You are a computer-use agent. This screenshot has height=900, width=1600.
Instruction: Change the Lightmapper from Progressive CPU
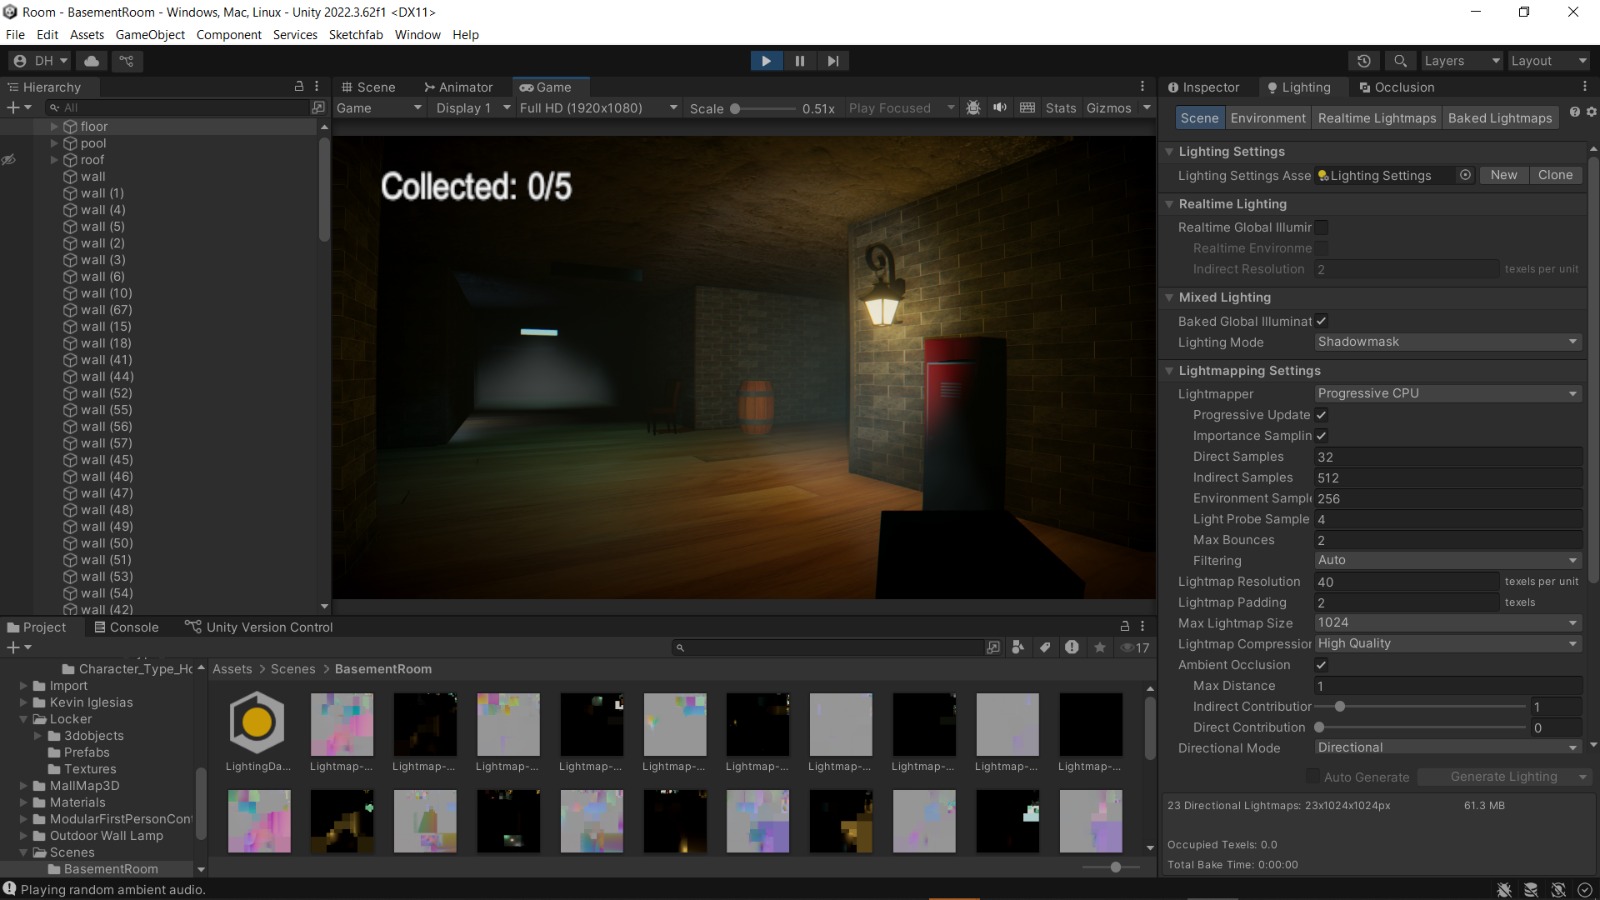tap(1446, 393)
